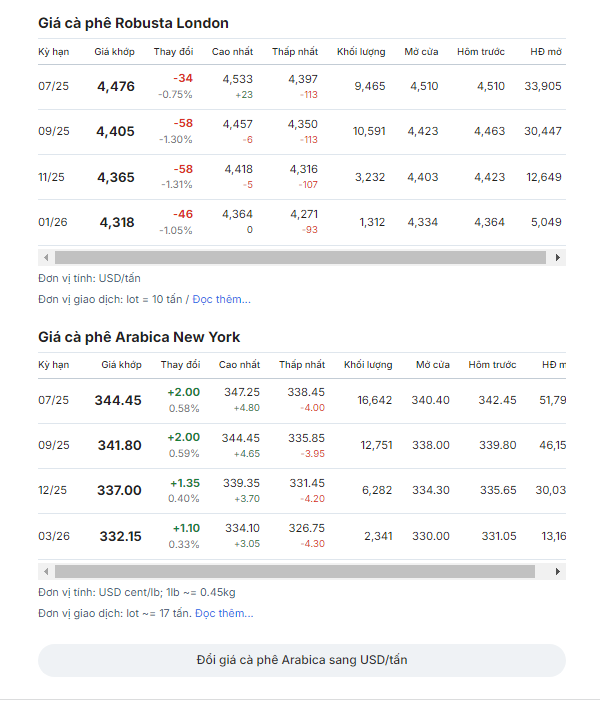Click Robusta 'Giá khớp' column header
Screen dimensions: 600x701
click(114, 52)
